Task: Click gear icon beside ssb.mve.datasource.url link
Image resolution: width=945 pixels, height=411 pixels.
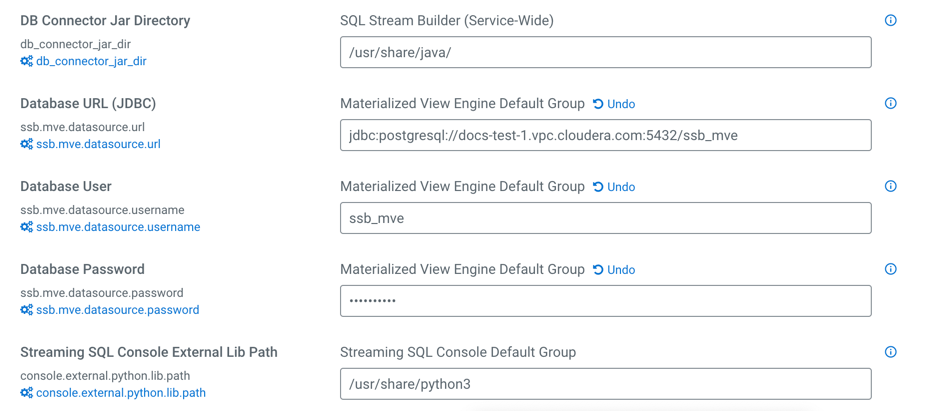Action: point(27,144)
